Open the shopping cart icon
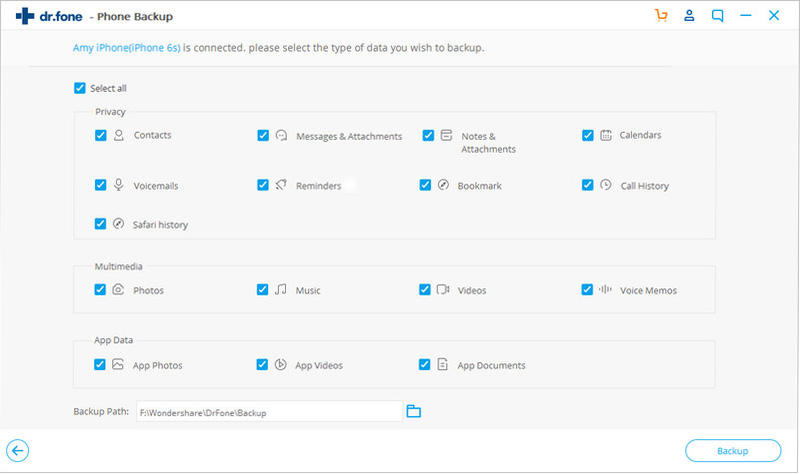 [661, 15]
